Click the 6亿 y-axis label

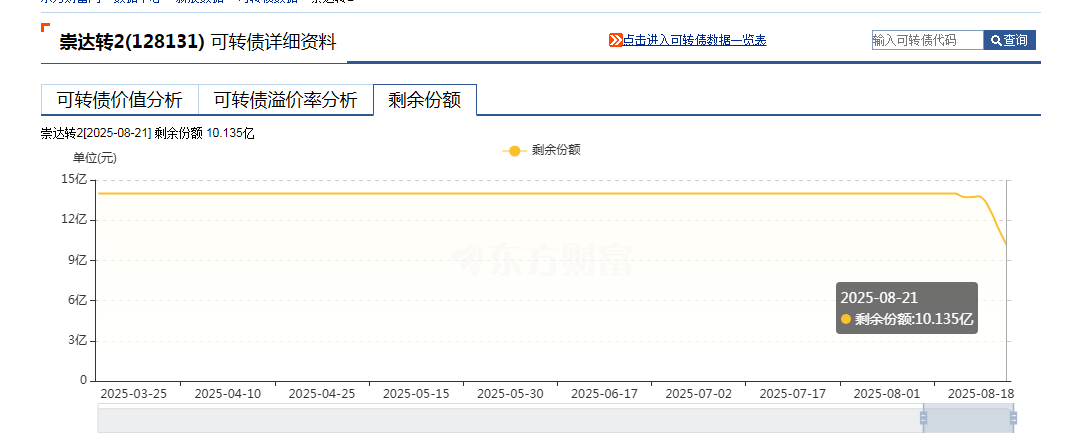77,300
